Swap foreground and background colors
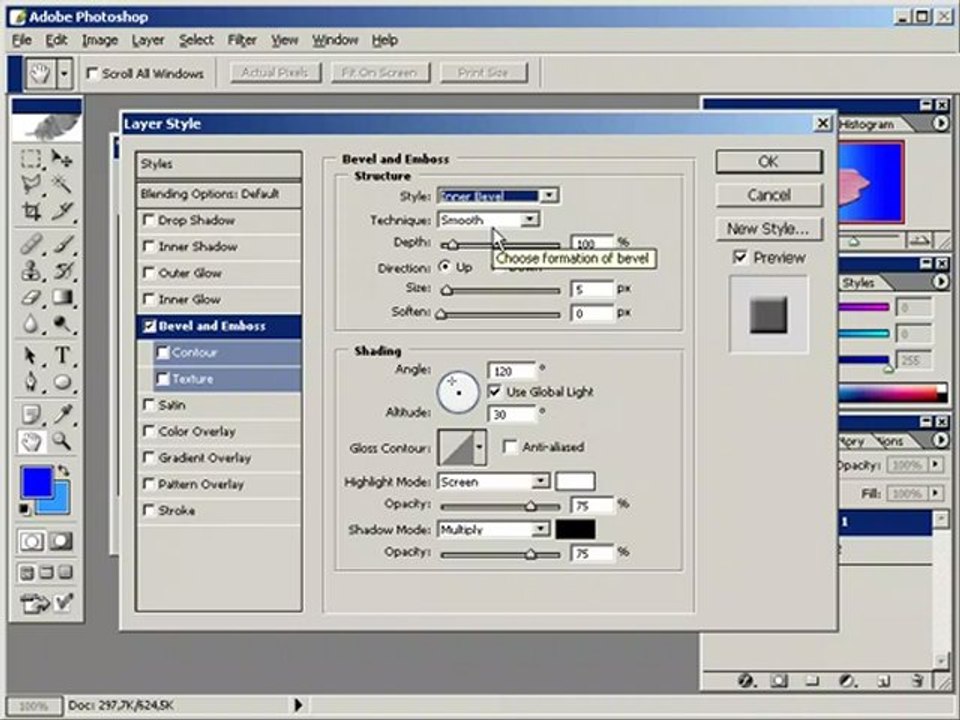The image size is (960, 720). pos(62,471)
